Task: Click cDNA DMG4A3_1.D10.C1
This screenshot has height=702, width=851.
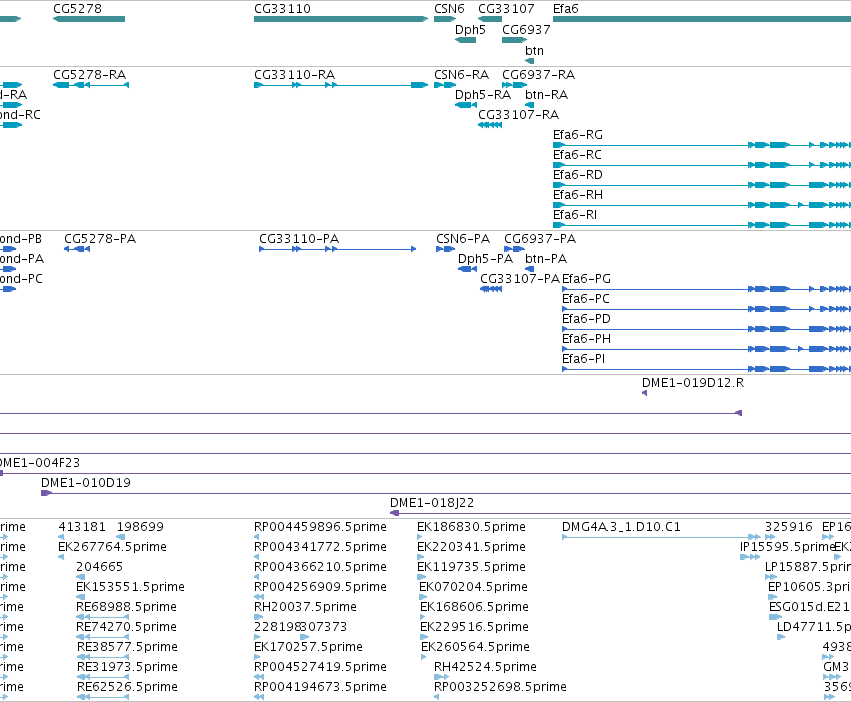Action: click(661, 537)
